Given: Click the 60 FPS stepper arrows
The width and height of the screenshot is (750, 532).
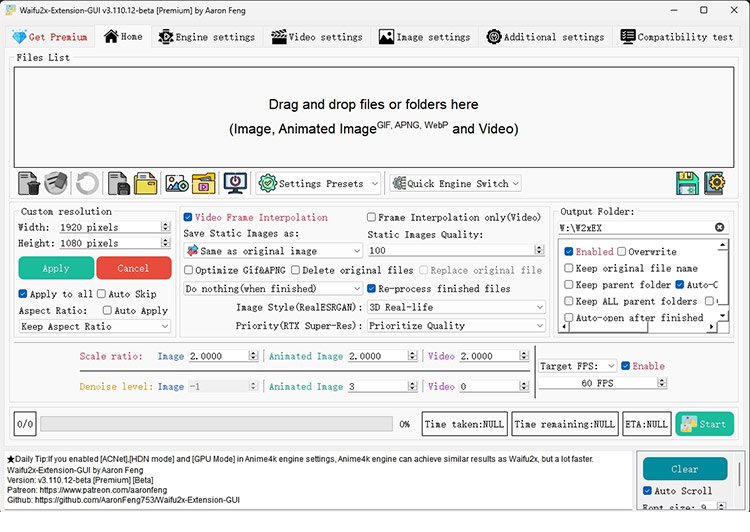Looking at the screenshot, I should (662, 383).
